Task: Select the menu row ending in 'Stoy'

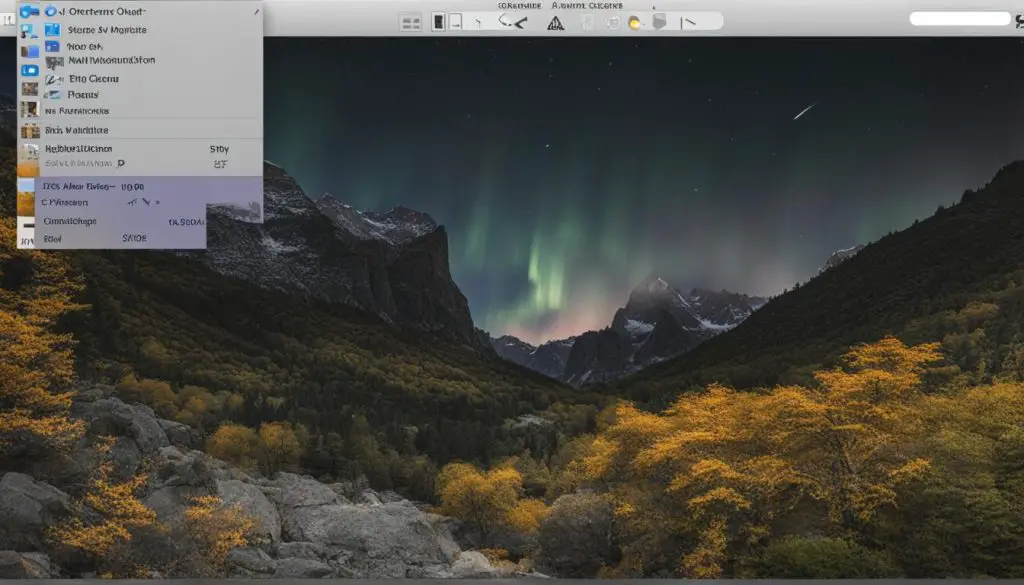Action: tap(152, 149)
